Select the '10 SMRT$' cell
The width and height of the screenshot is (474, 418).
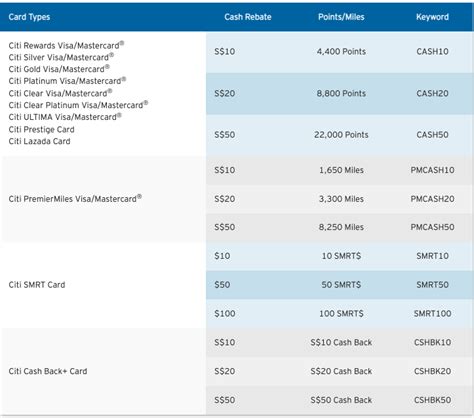click(341, 256)
